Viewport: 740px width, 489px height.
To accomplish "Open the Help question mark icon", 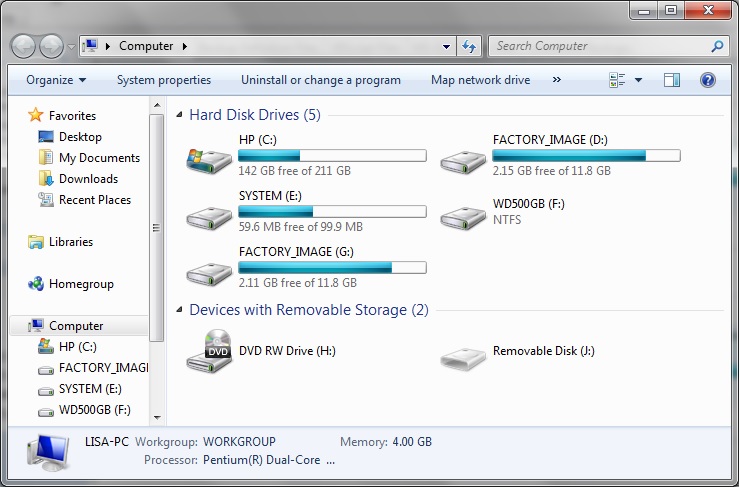I will tap(707, 80).
